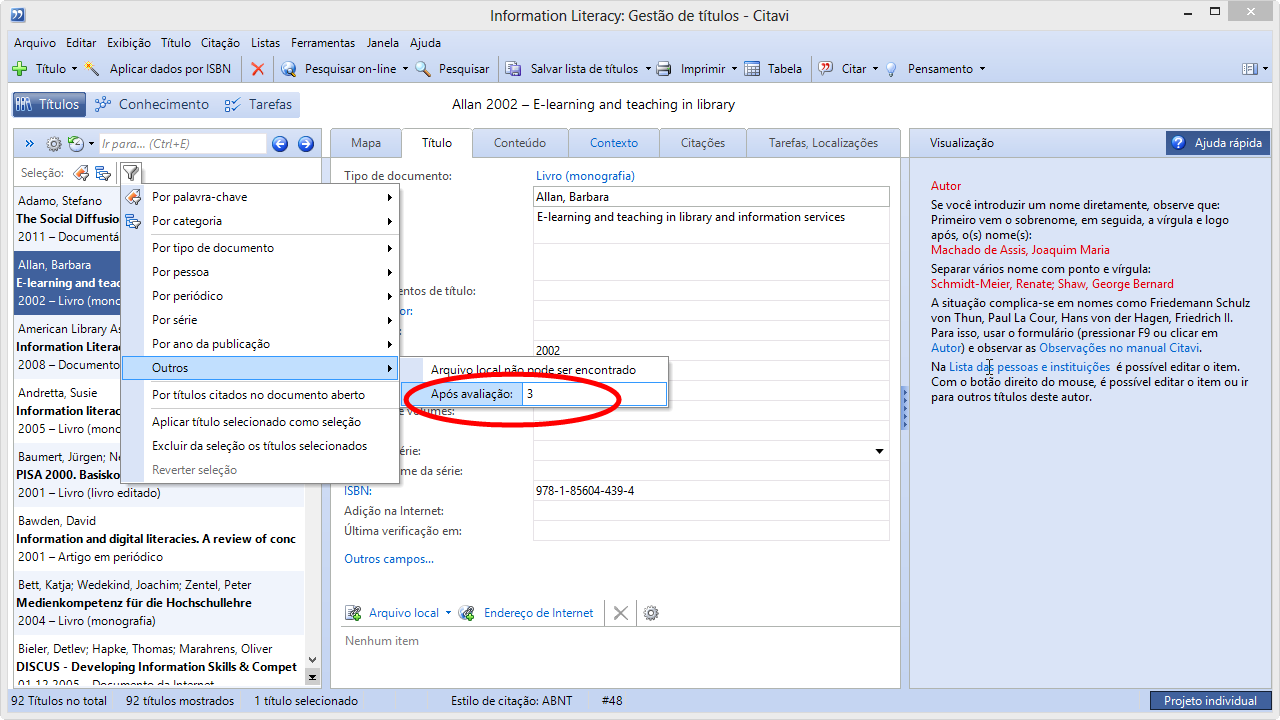Viewport: 1280px width, 720px height.
Task: Click the Livro (monografia) document type link
Action: tap(585, 176)
